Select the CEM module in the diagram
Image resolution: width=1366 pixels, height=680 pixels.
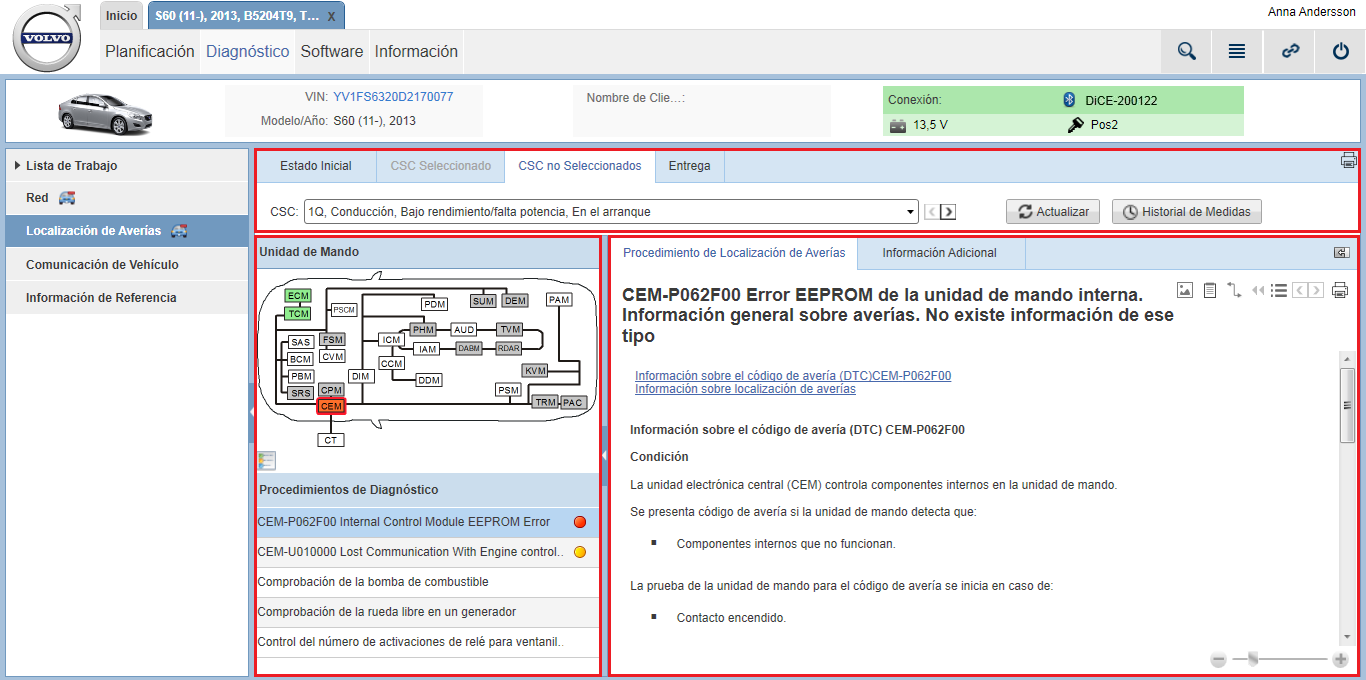click(331, 406)
